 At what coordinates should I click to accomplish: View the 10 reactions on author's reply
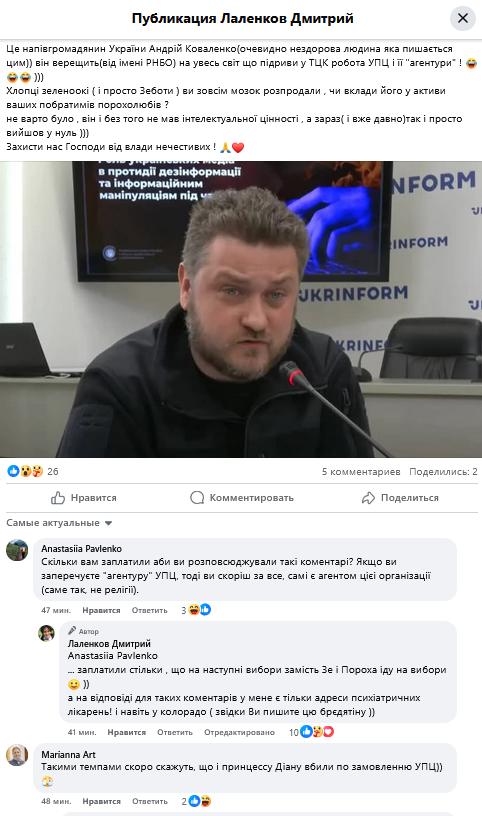[x=311, y=732]
